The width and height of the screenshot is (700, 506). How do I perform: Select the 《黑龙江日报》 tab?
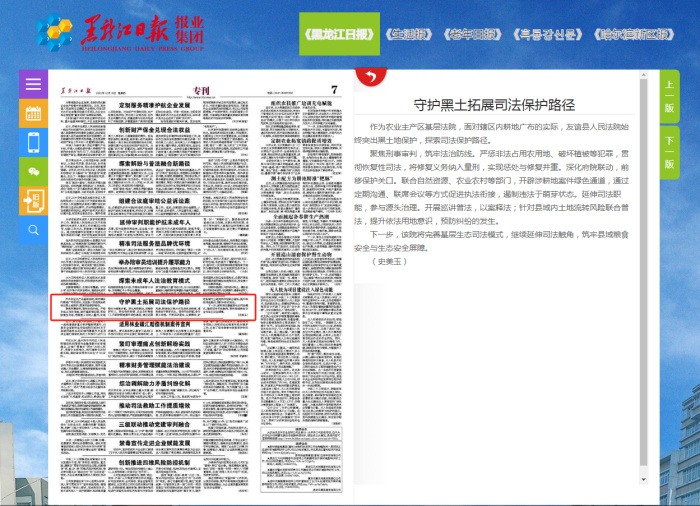click(338, 33)
